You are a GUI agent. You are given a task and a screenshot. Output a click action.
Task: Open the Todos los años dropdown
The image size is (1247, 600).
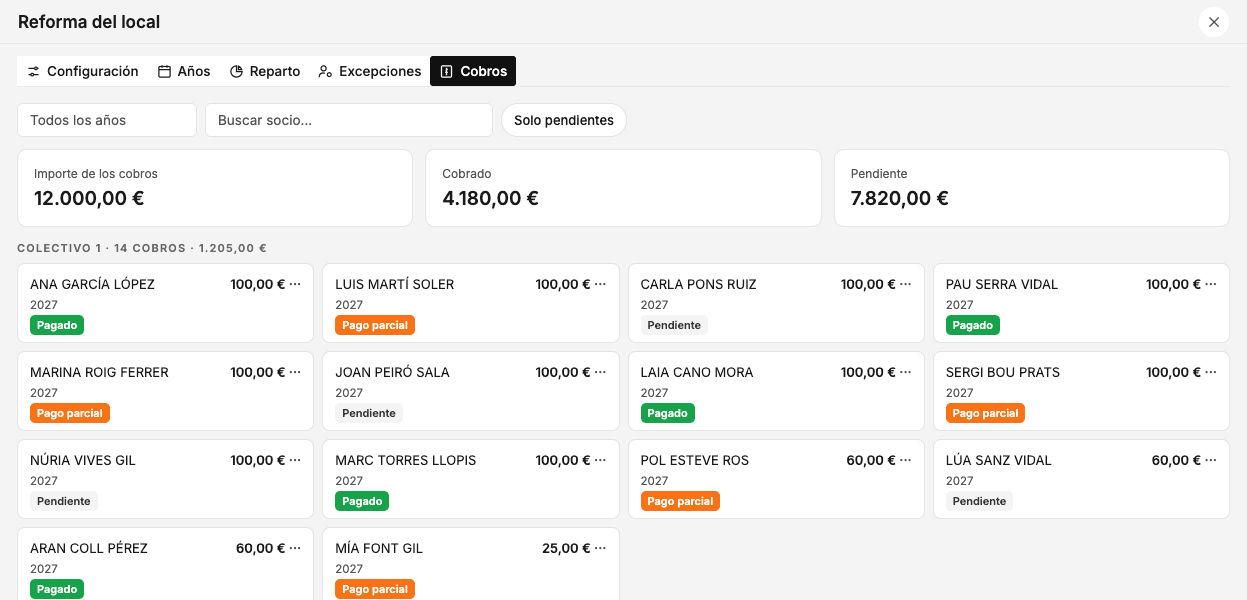(107, 120)
